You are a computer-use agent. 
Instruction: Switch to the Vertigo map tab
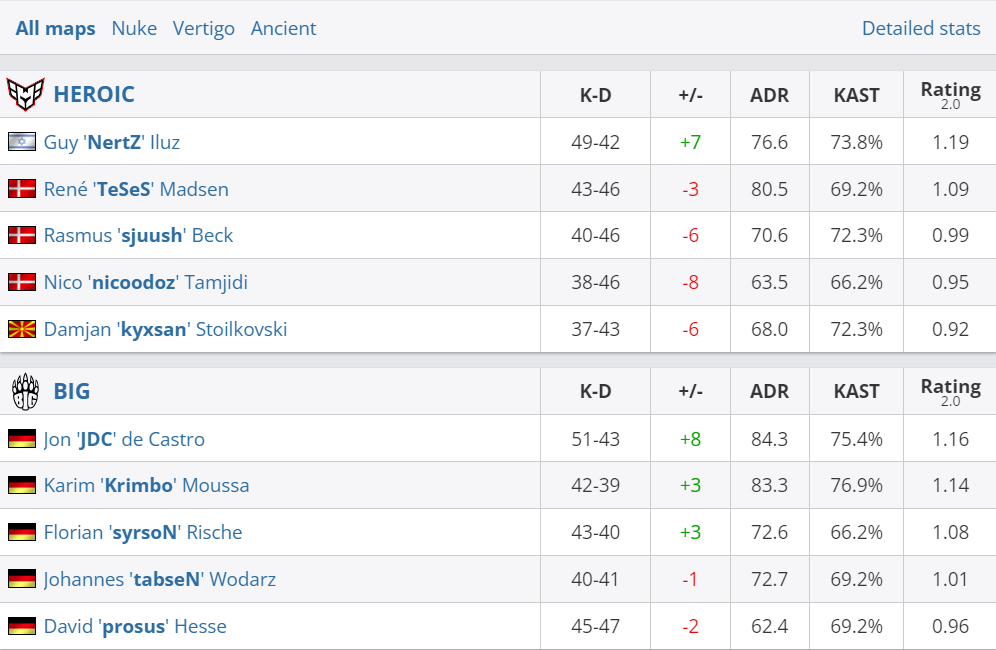click(x=204, y=28)
